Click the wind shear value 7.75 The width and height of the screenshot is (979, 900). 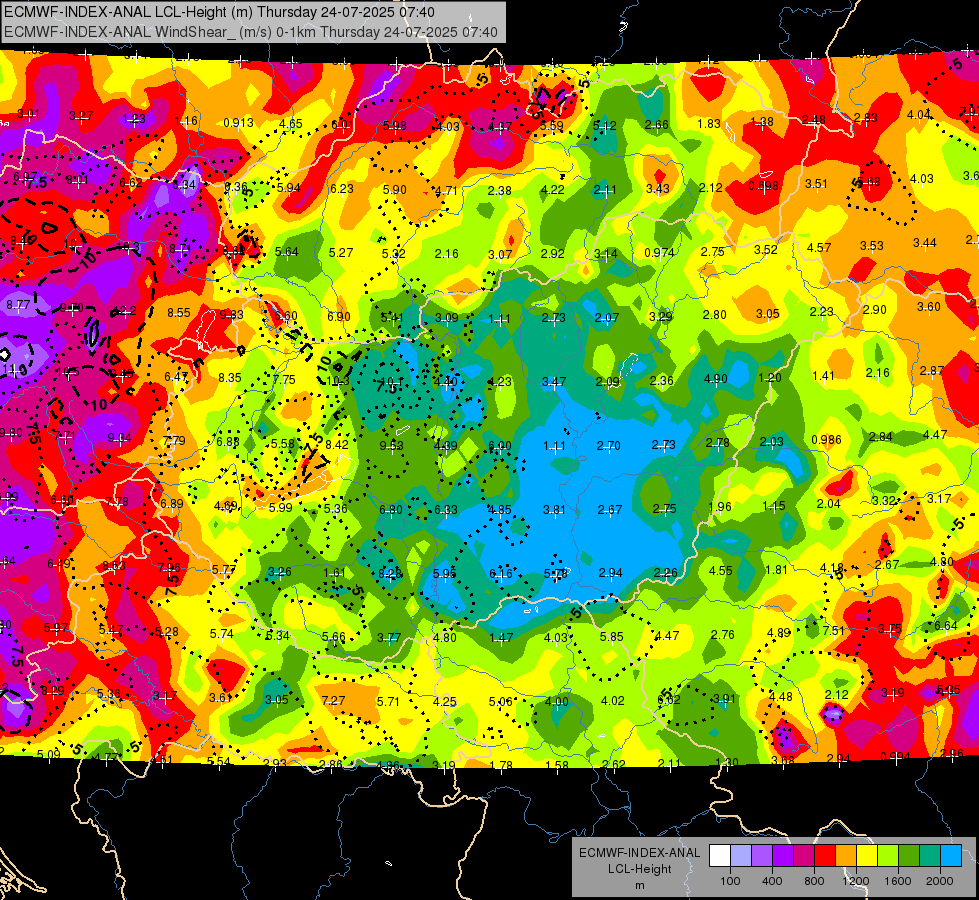(284, 380)
